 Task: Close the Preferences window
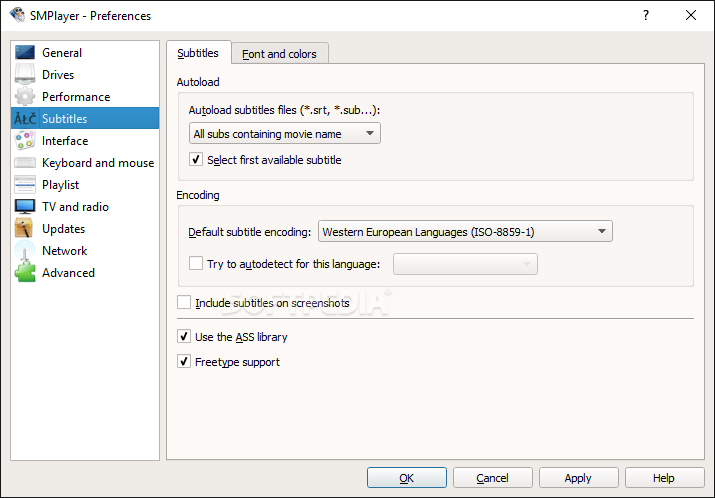[x=691, y=15]
